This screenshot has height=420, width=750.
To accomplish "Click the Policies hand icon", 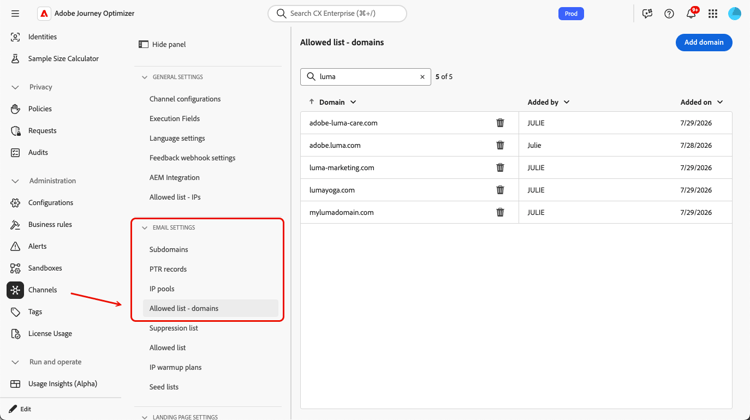I will (x=15, y=109).
